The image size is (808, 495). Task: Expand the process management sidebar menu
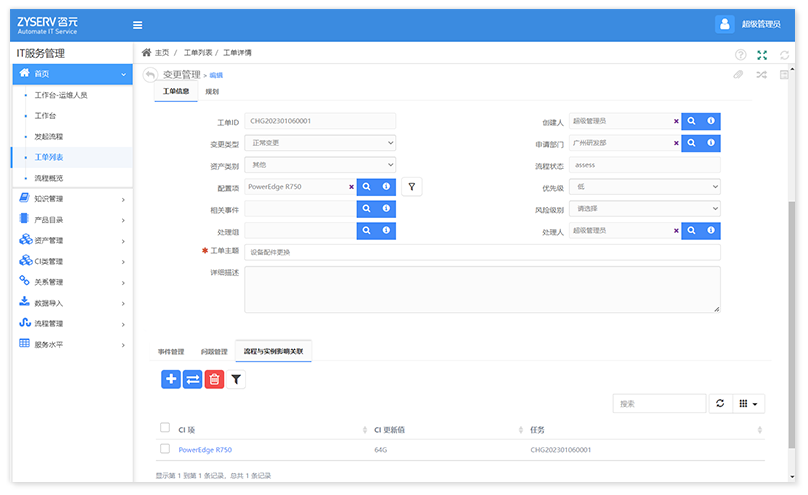click(x=72, y=323)
